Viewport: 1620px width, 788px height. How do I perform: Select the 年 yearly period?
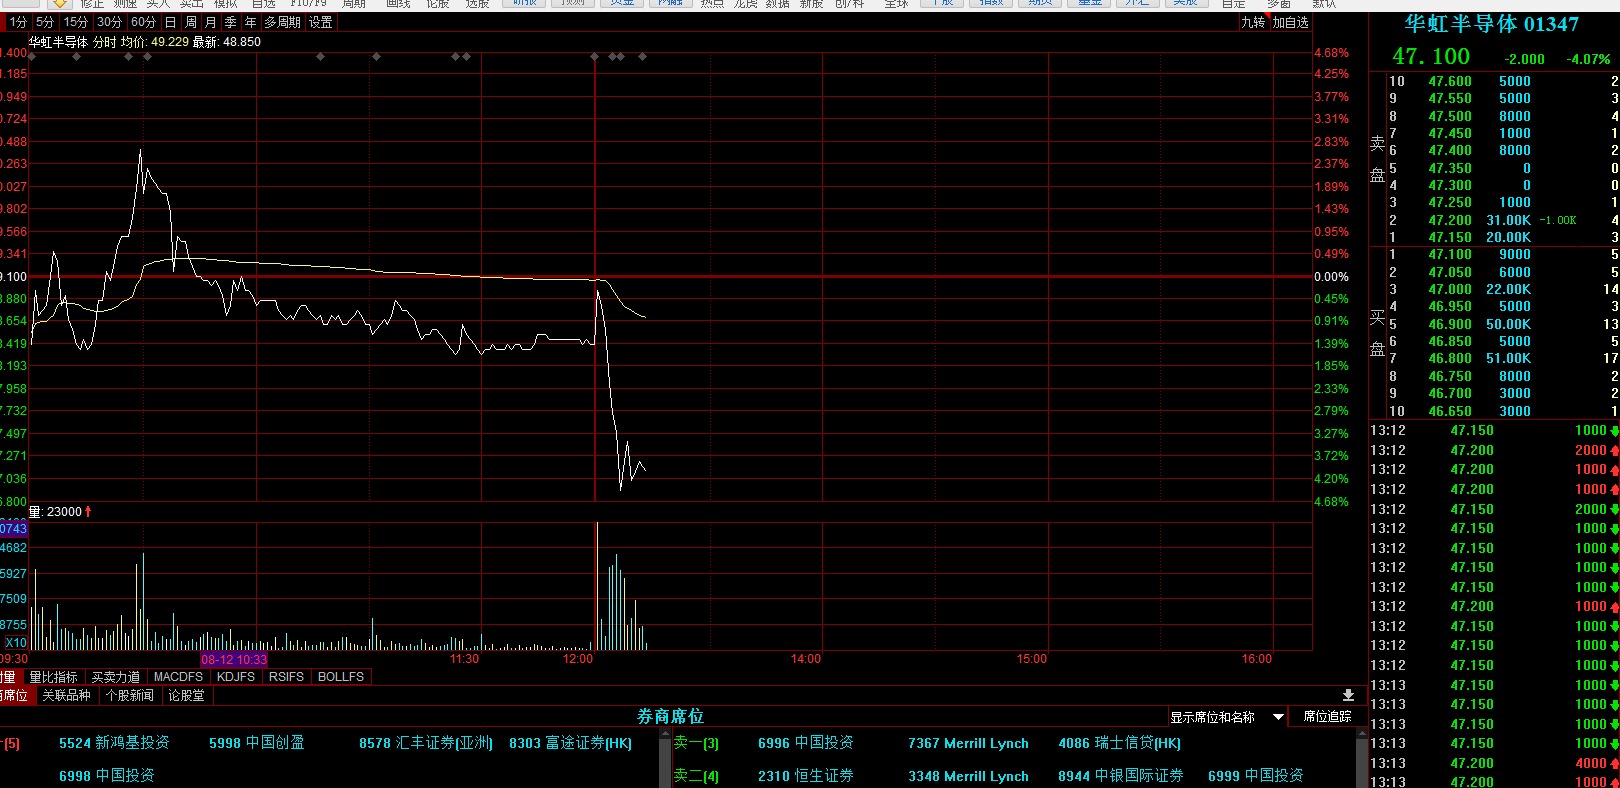[x=250, y=22]
